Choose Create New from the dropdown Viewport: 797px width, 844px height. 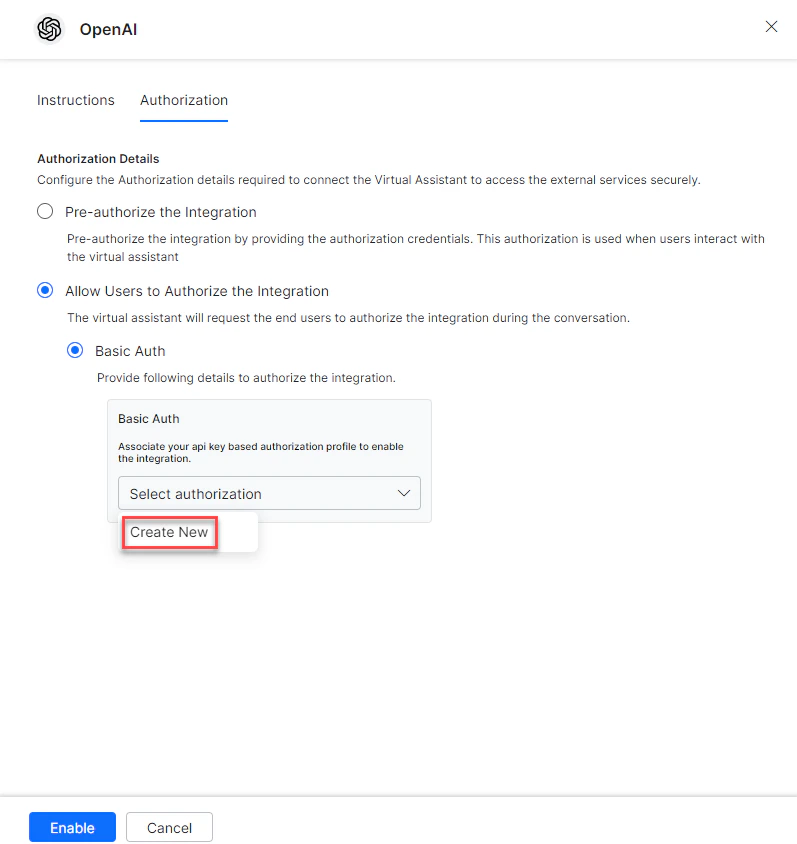coord(168,533)
